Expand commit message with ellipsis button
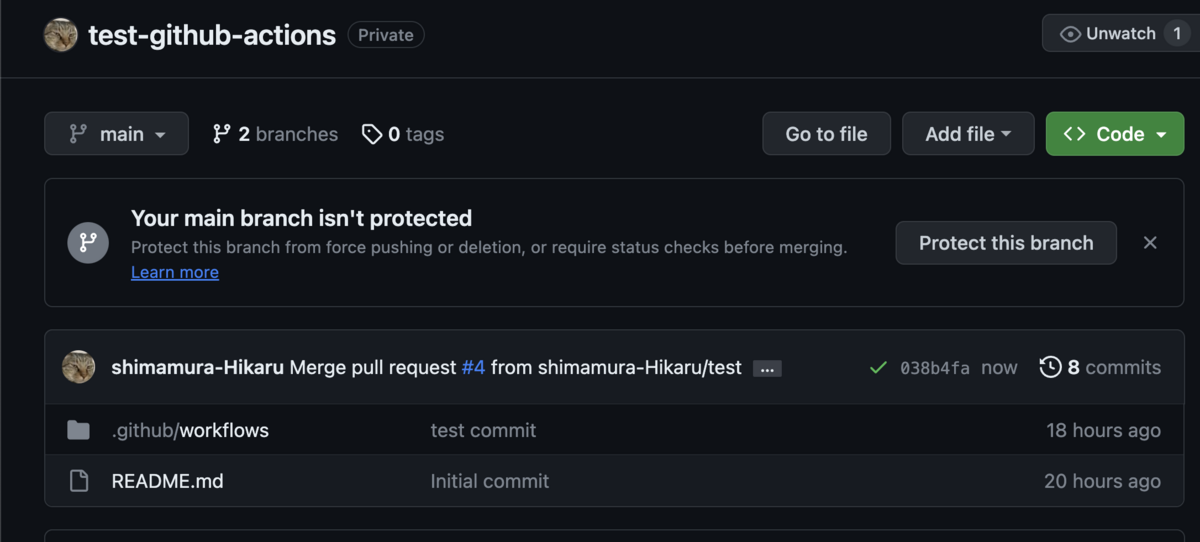The height and width of the screenshot is (542, 1200). (767, 368)
